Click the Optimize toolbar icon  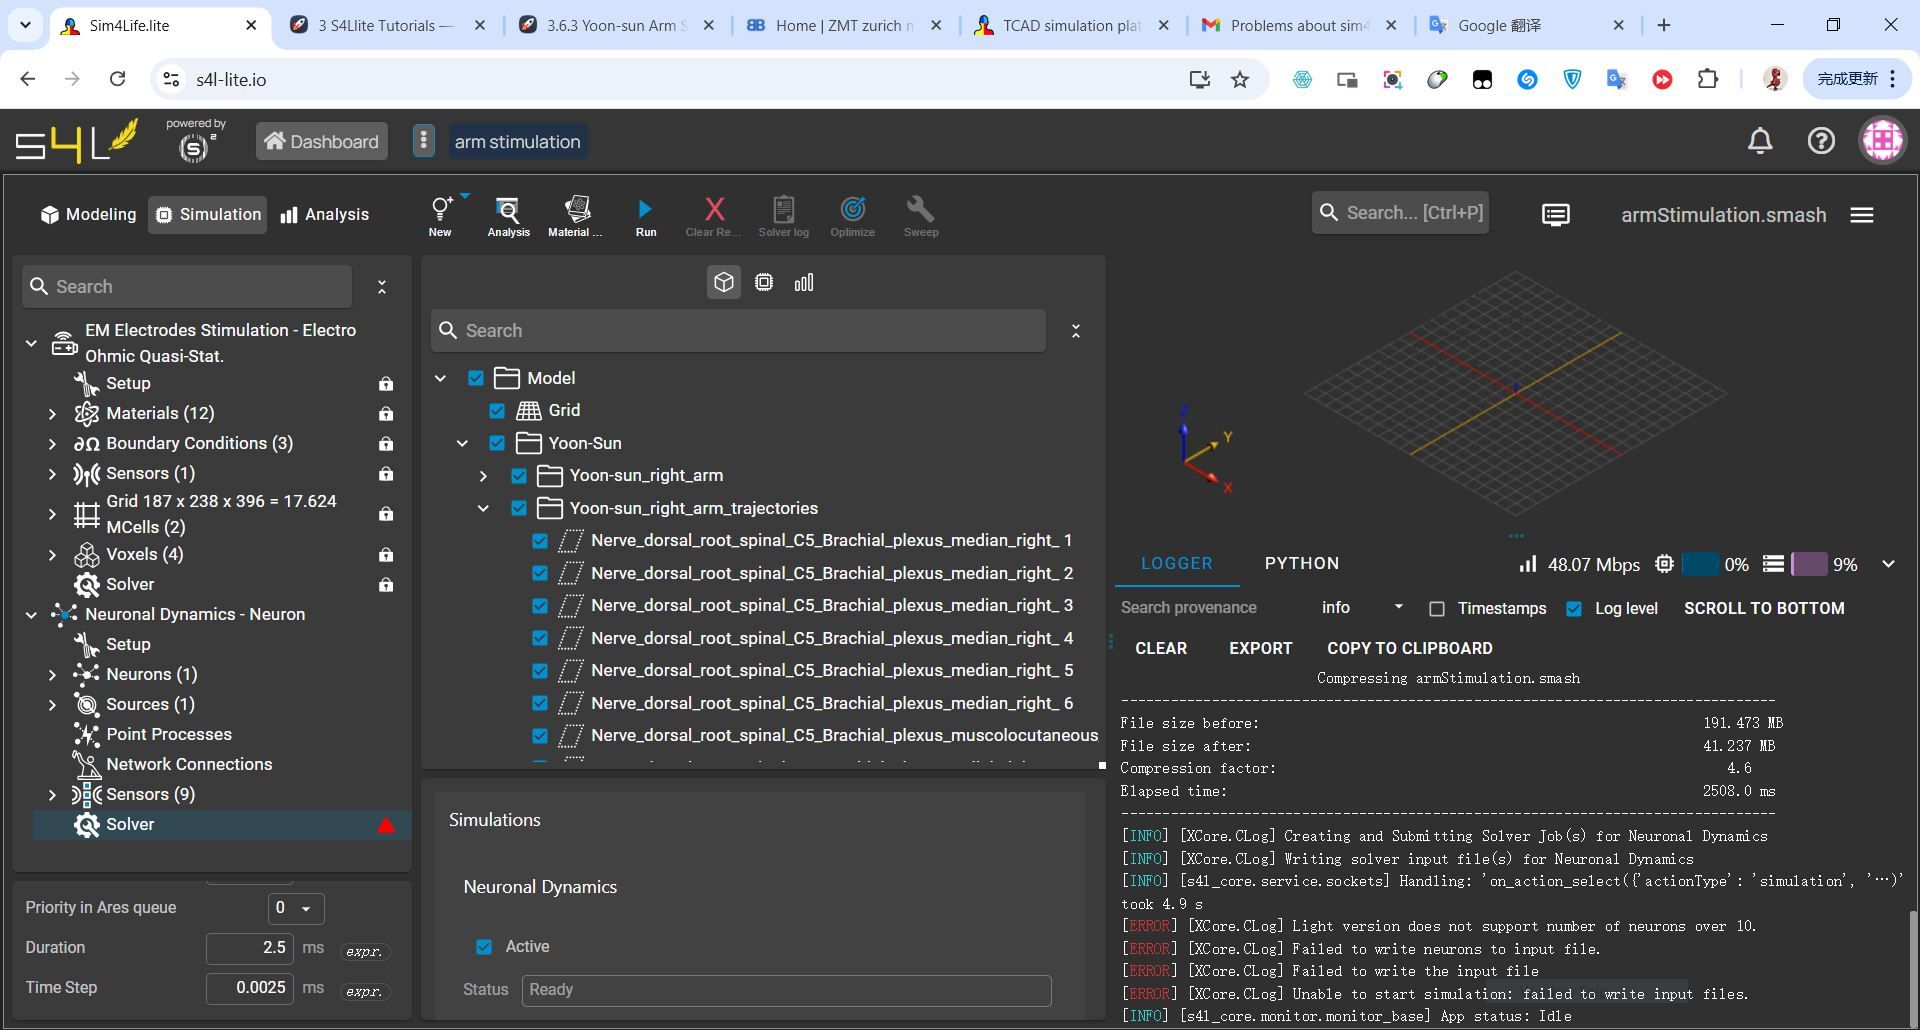coord(852,215)
